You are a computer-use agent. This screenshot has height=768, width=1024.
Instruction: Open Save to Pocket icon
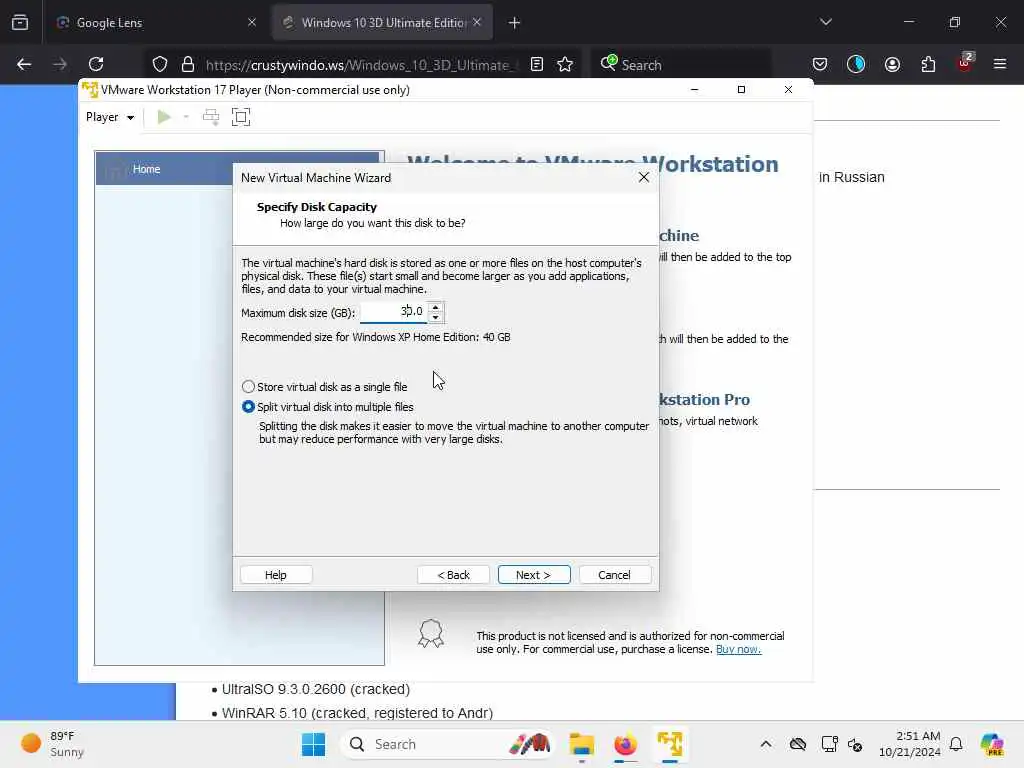pos(820,65)
